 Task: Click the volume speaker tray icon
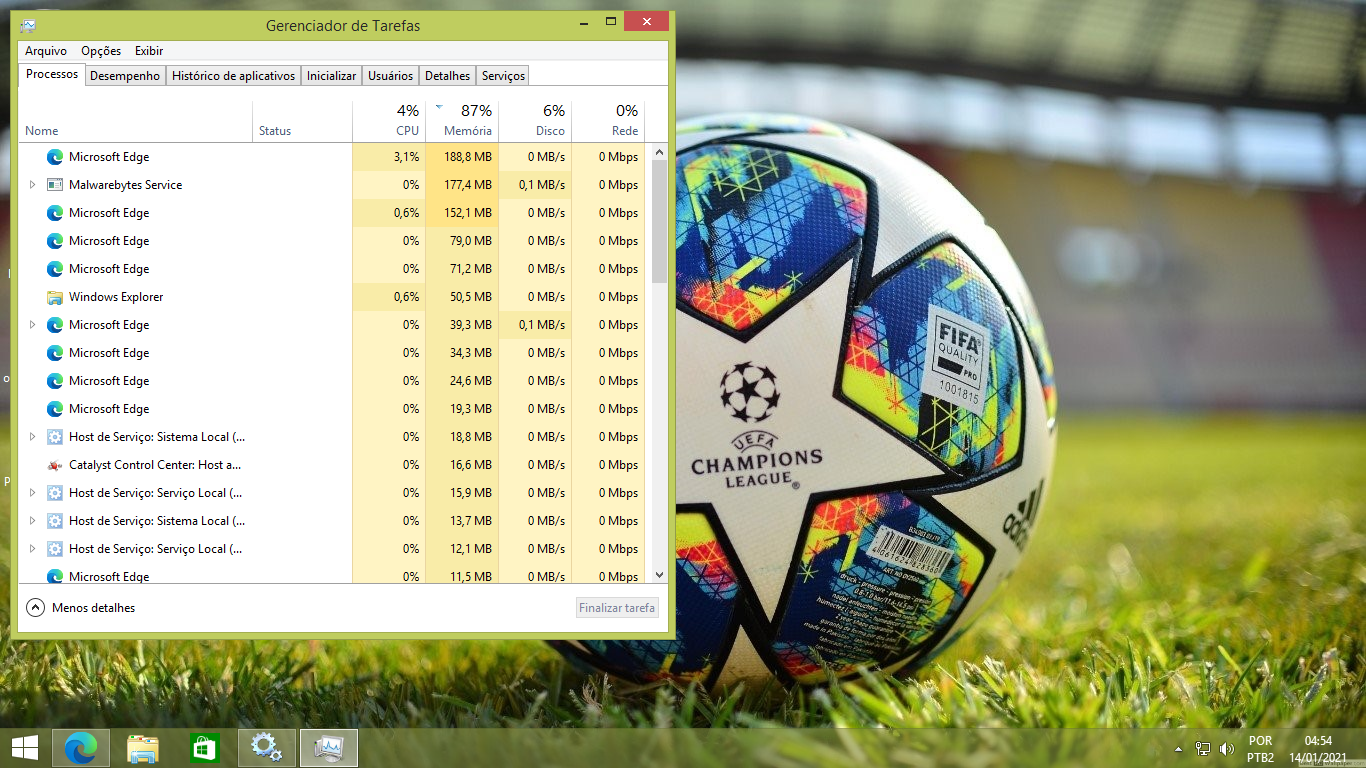coord(1227,748)
